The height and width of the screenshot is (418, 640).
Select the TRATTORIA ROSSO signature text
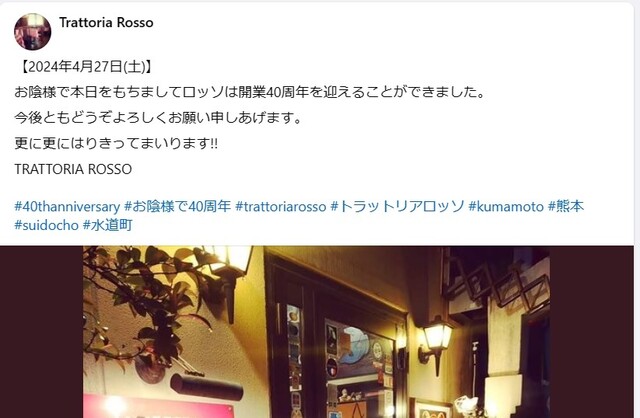(x=73, y=169)
